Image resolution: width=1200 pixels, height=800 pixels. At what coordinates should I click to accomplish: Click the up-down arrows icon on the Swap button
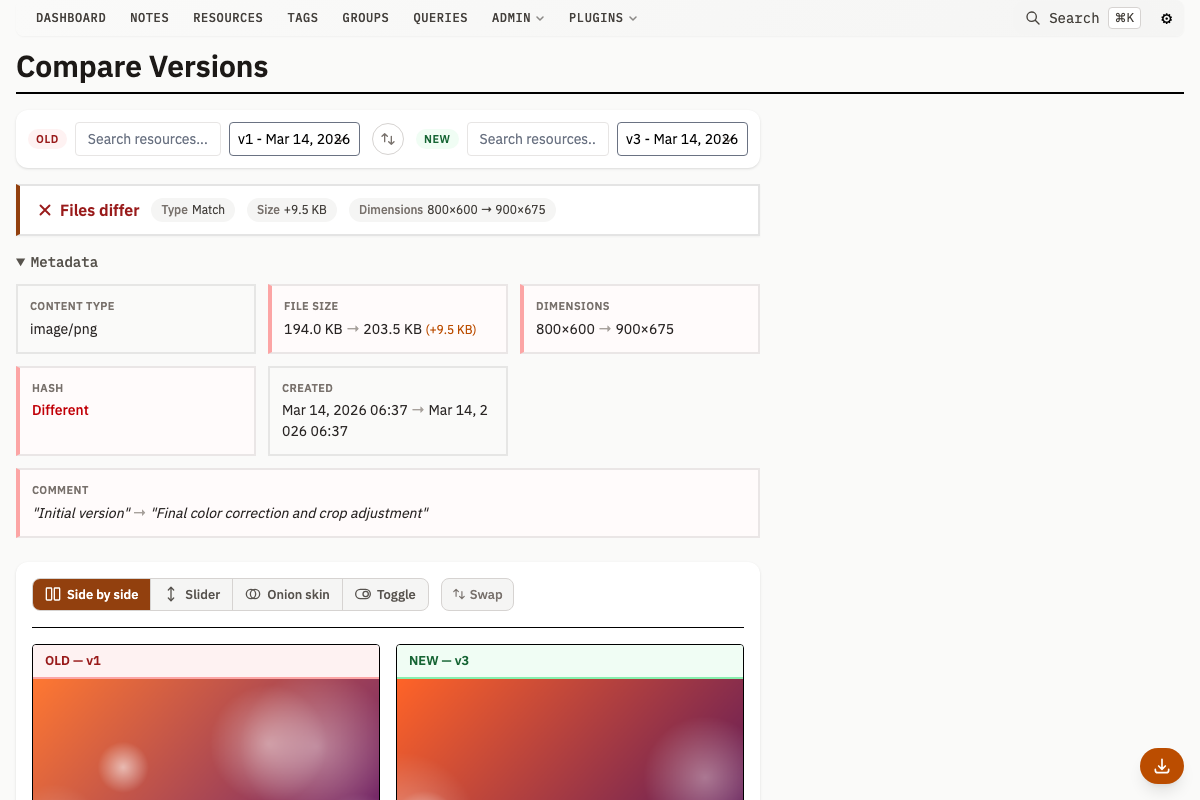point(459,594)
